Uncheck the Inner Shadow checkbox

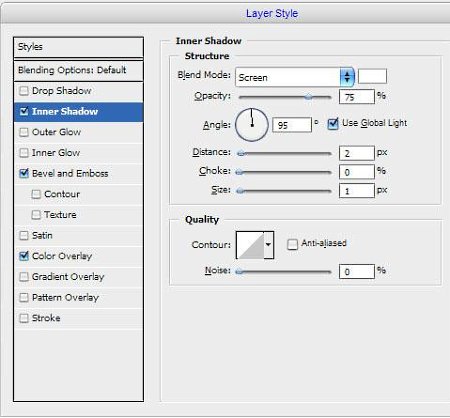[x=24, y=111]
